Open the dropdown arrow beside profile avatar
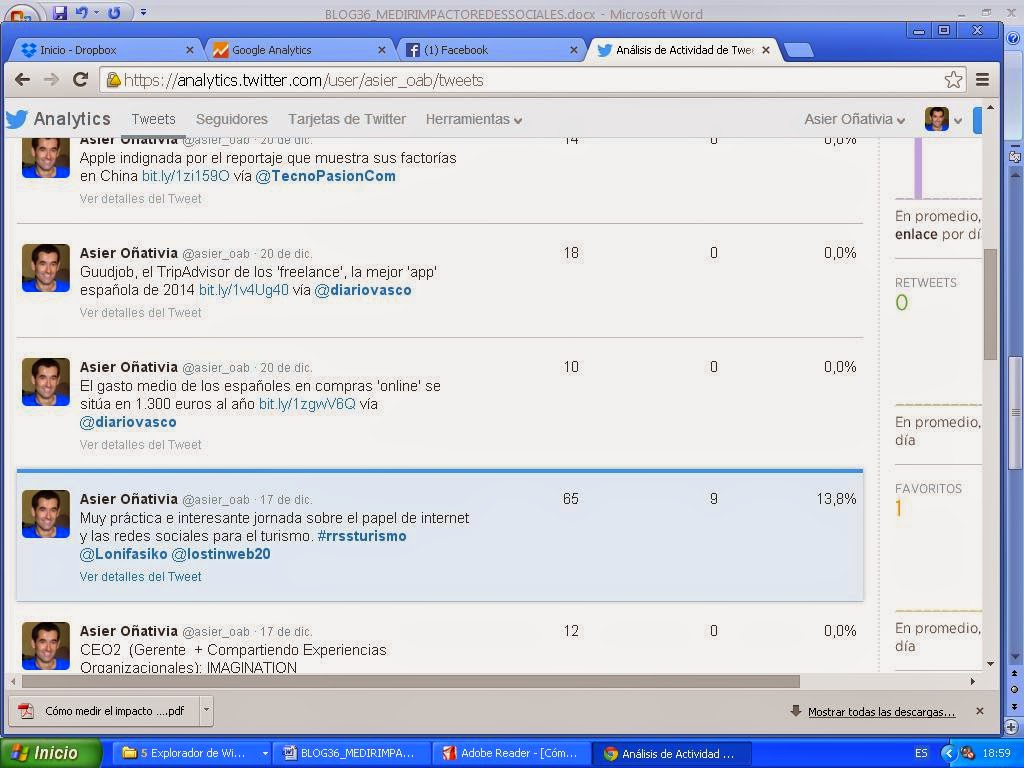The height and width of the screenshot is (768, 1024). click(957, 120)
